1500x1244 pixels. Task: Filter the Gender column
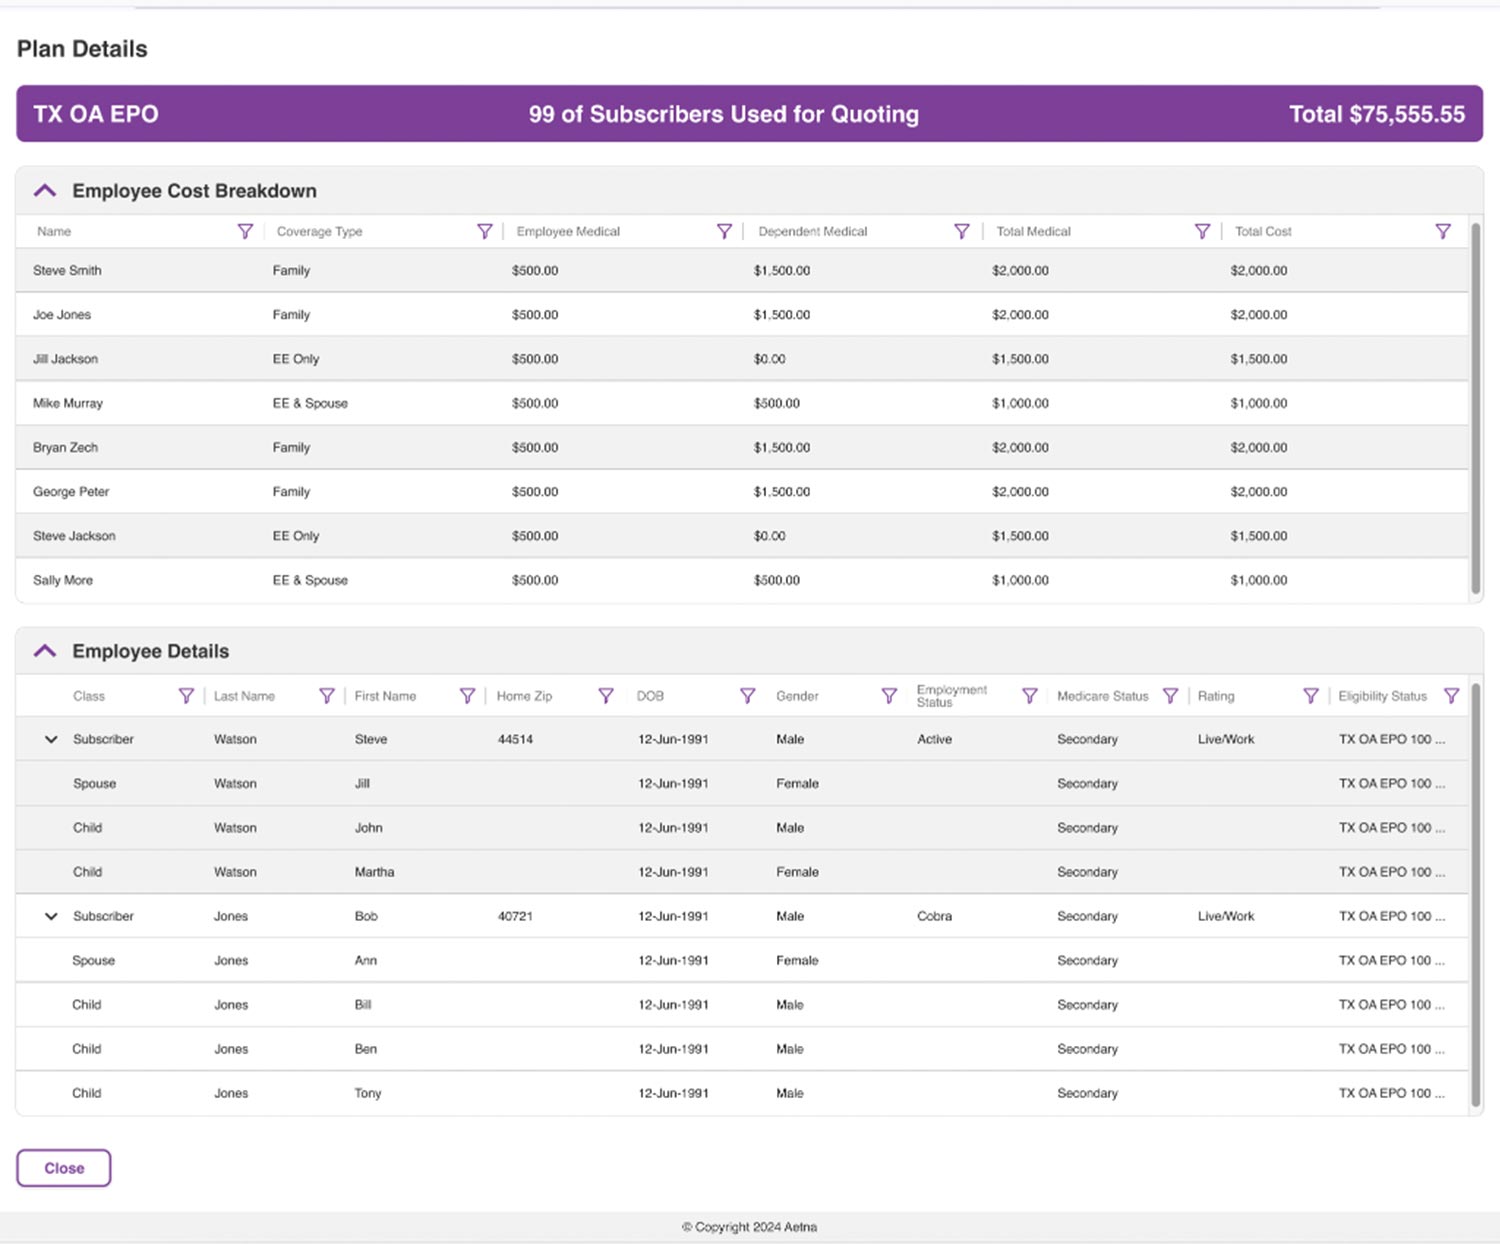click(x=889, y=696)
